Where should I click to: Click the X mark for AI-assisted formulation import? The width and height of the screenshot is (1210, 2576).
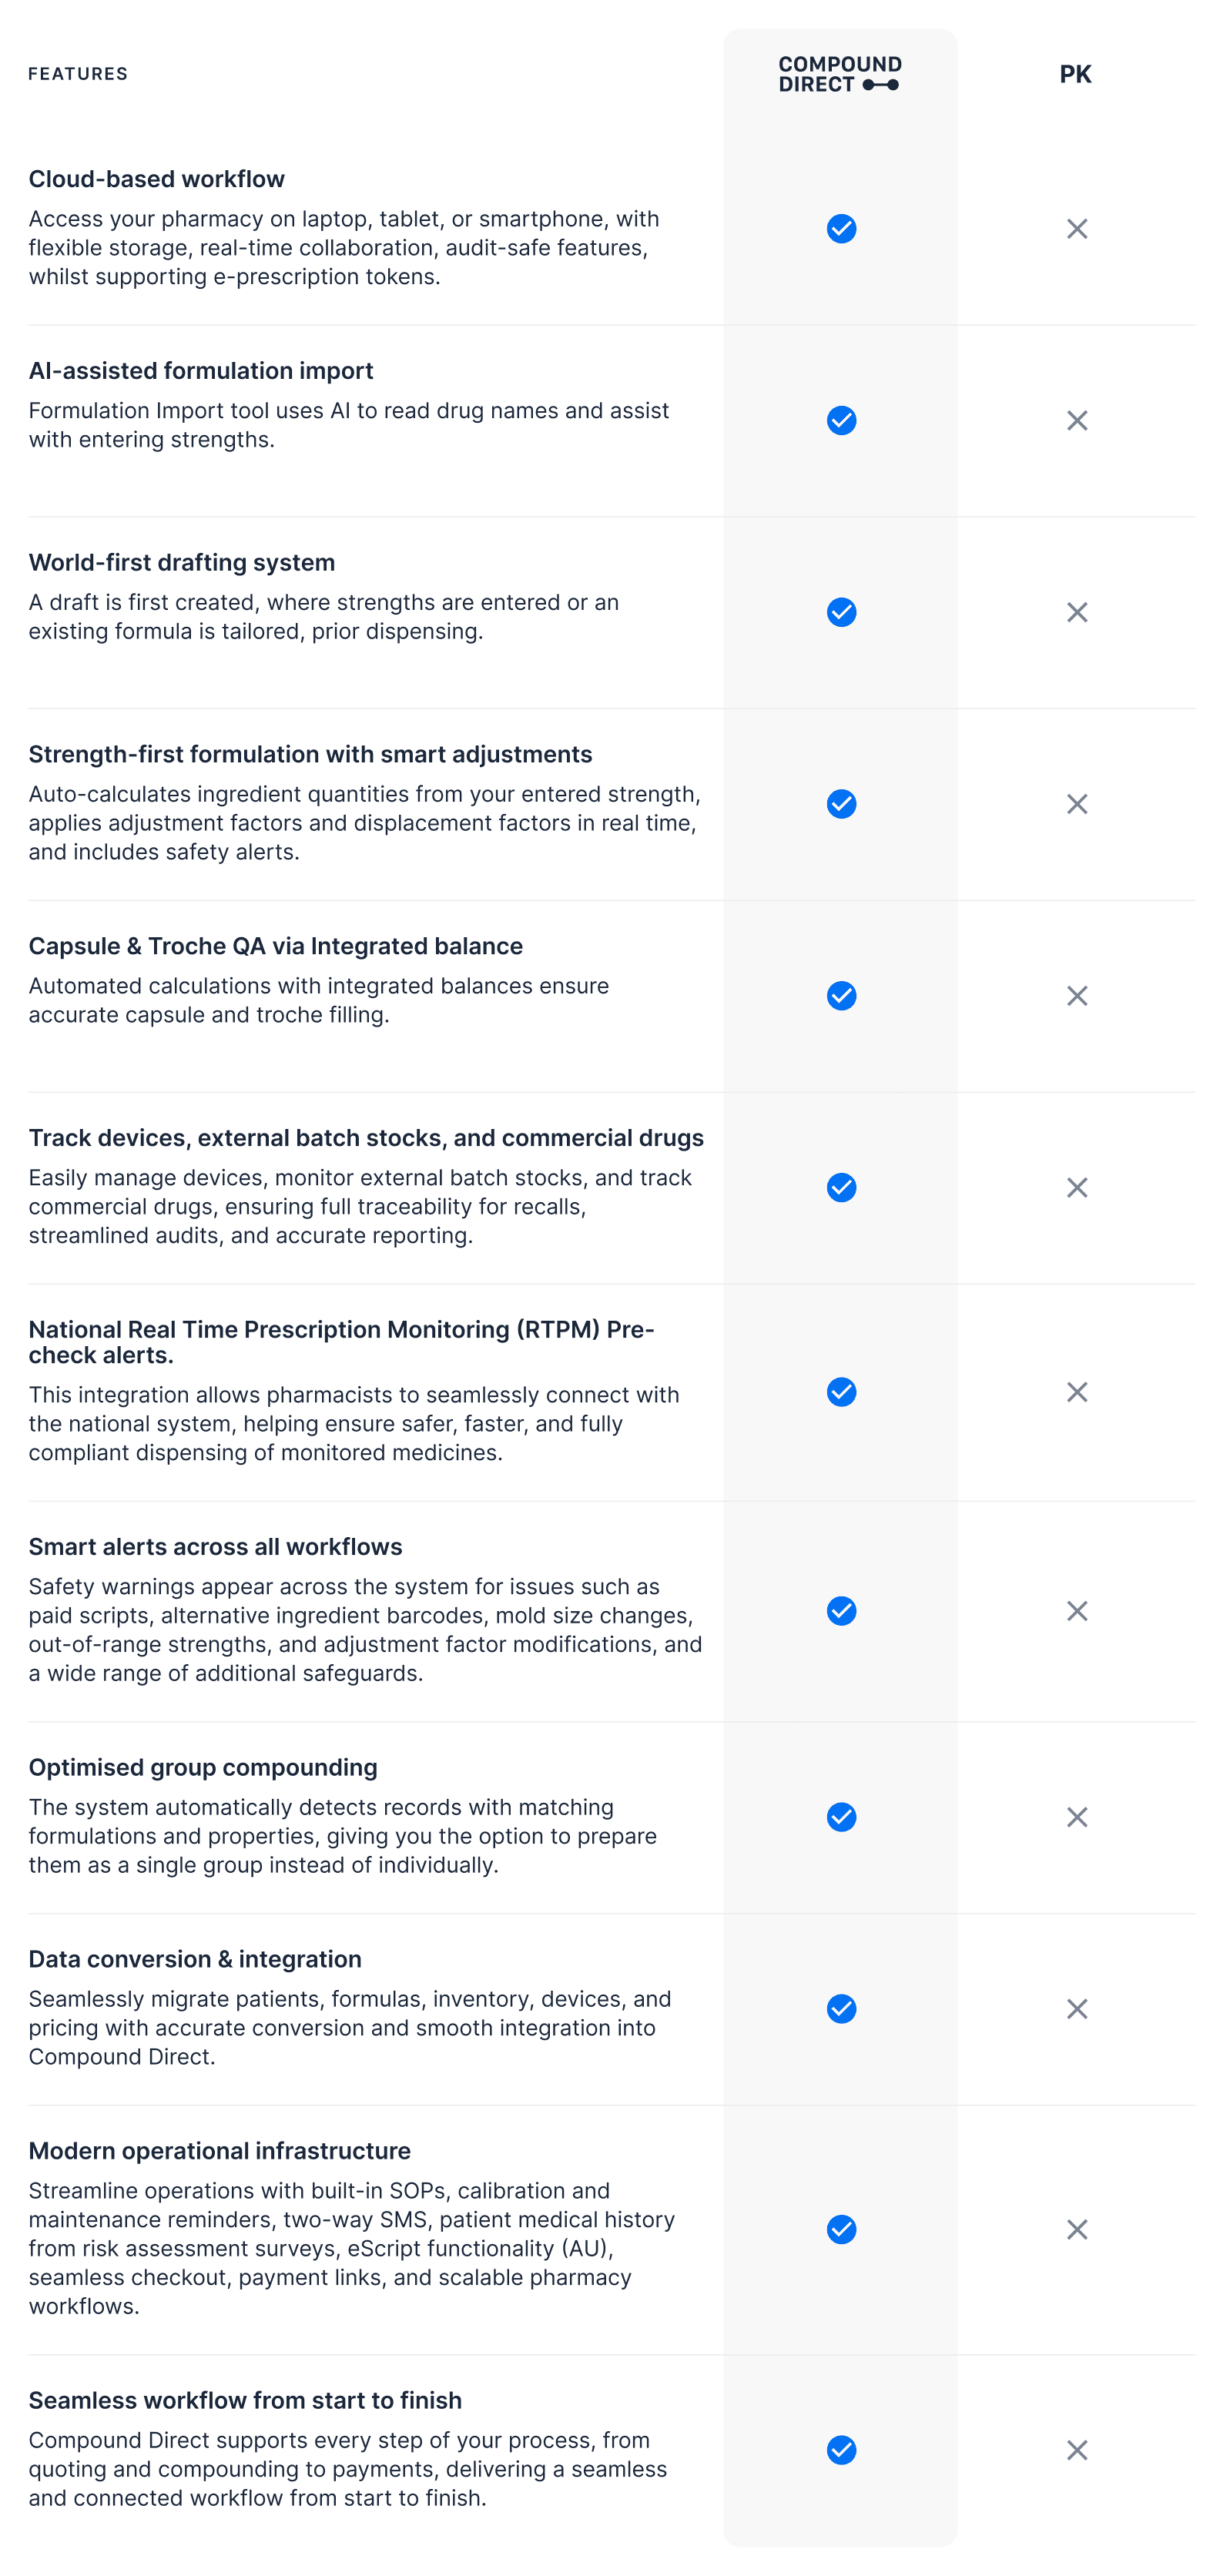pyautogui.click(x=1076, y=421)
